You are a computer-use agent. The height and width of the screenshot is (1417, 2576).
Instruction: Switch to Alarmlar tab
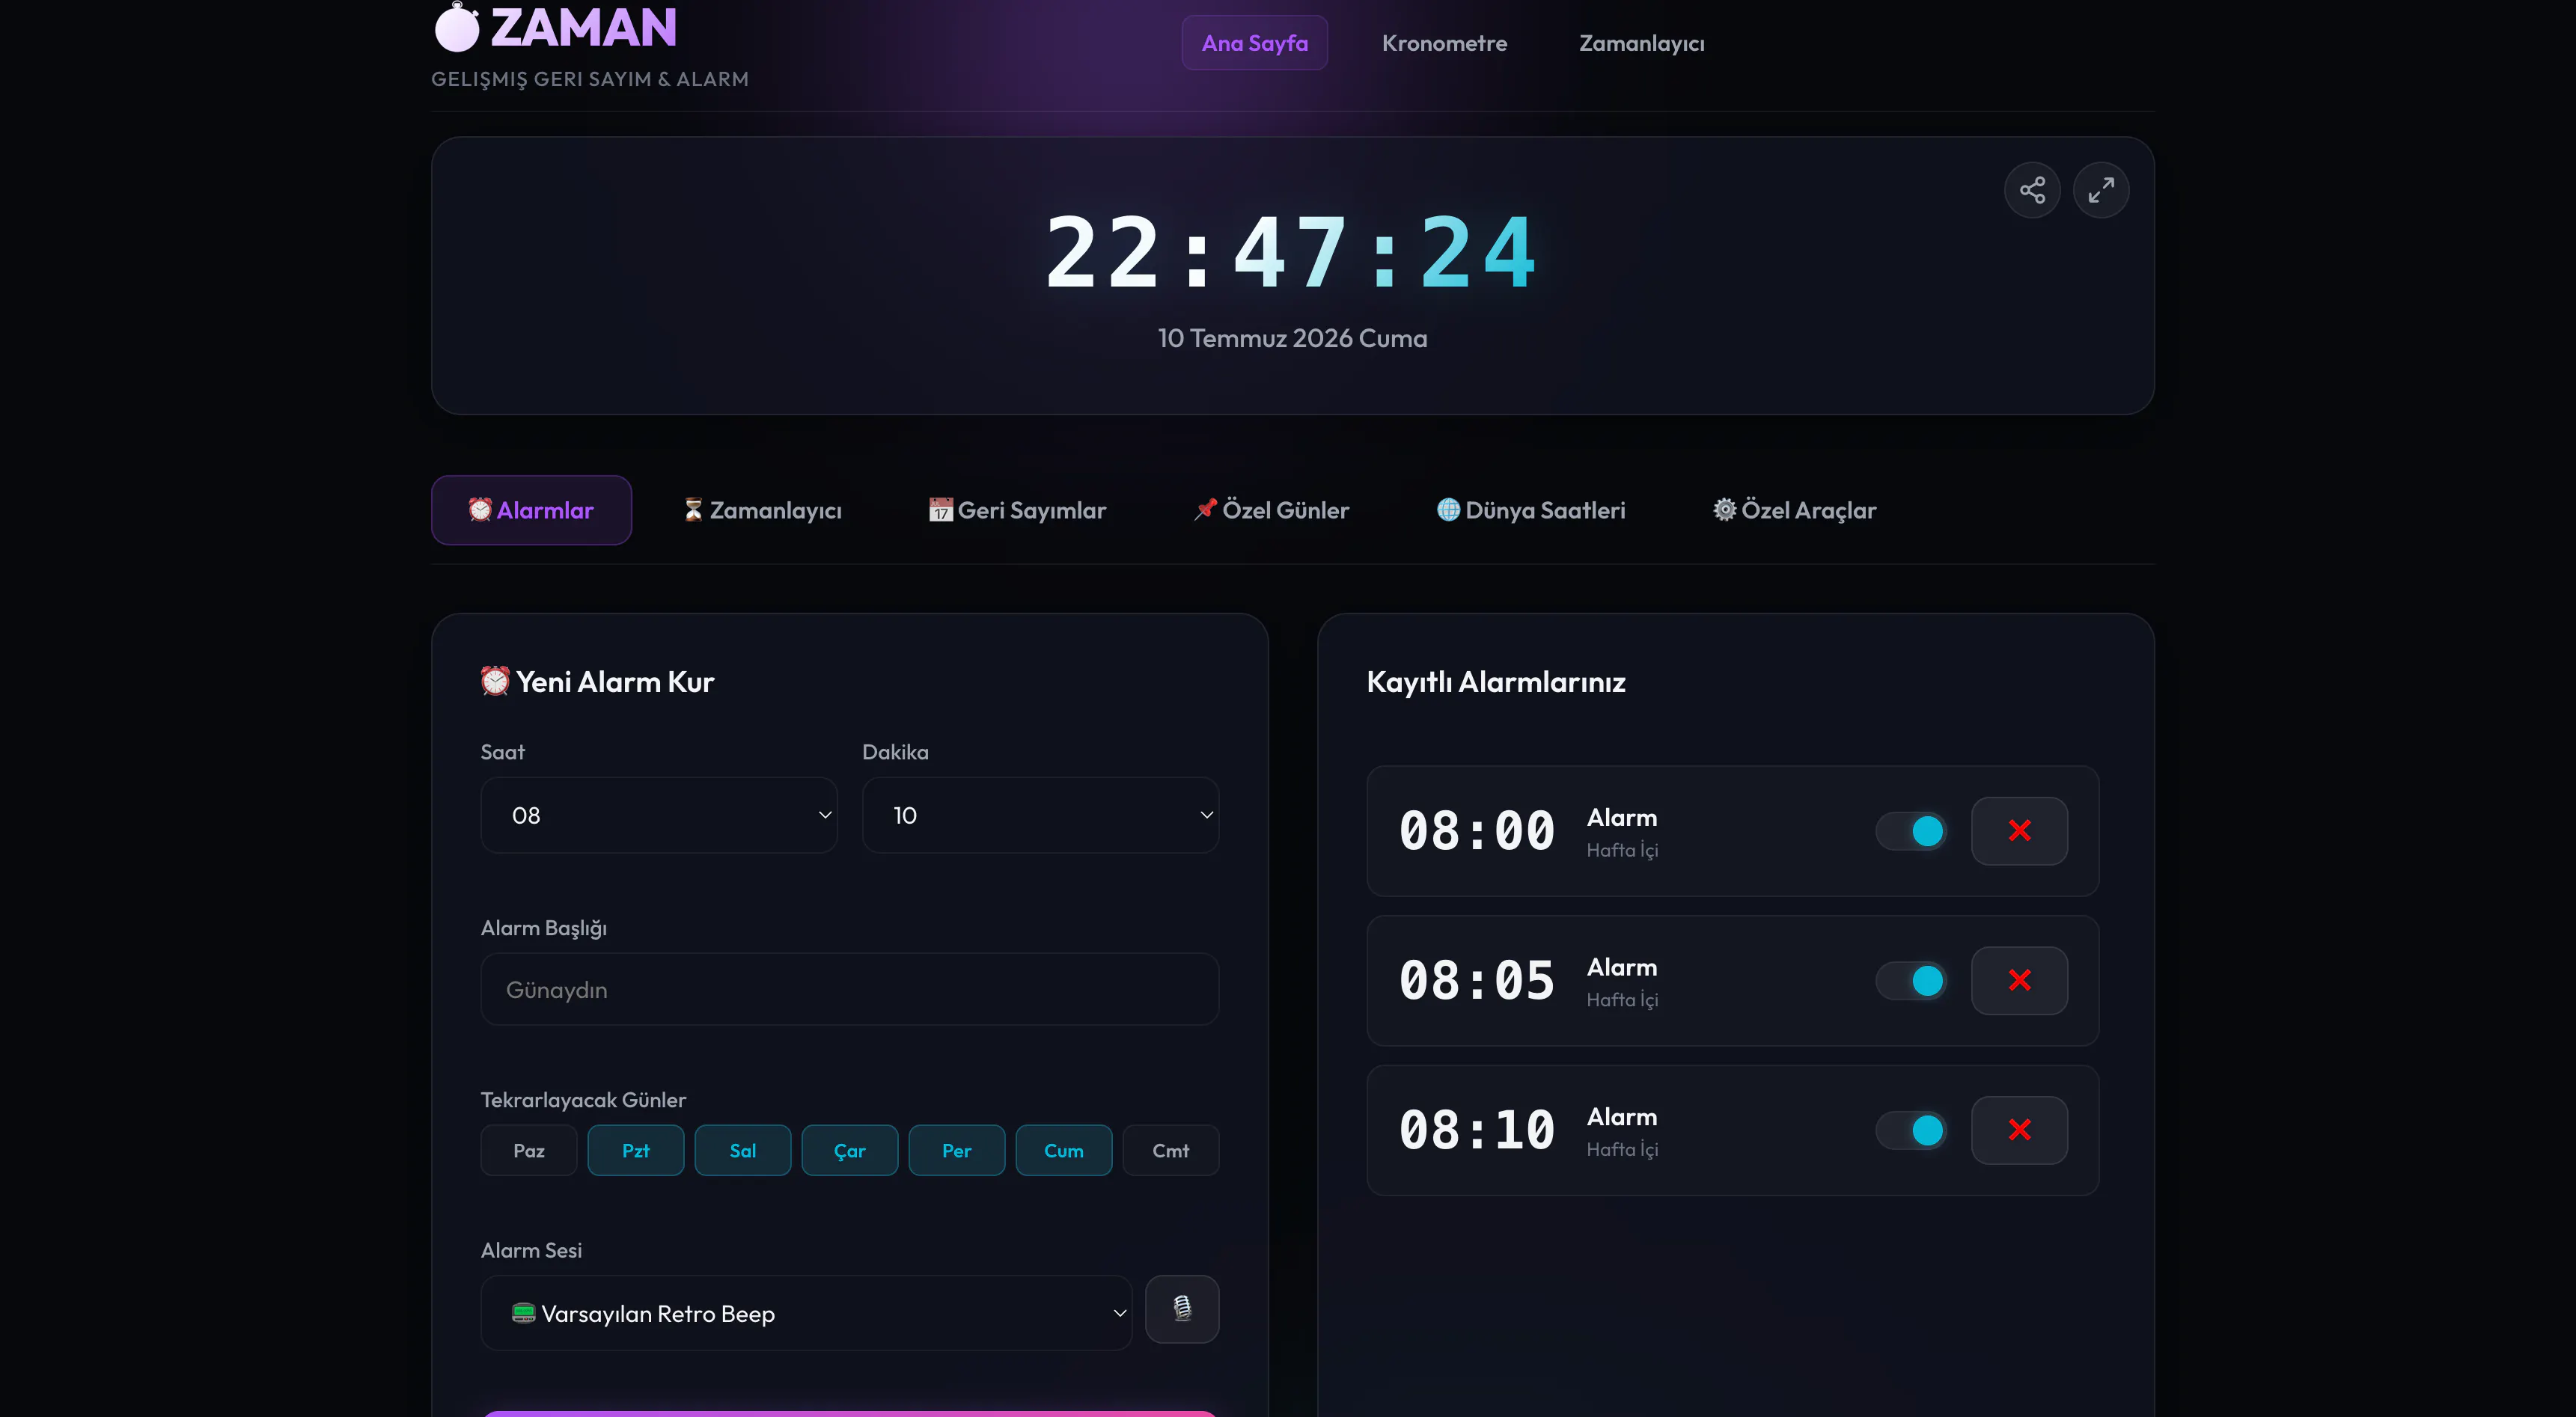coord(531,510)
